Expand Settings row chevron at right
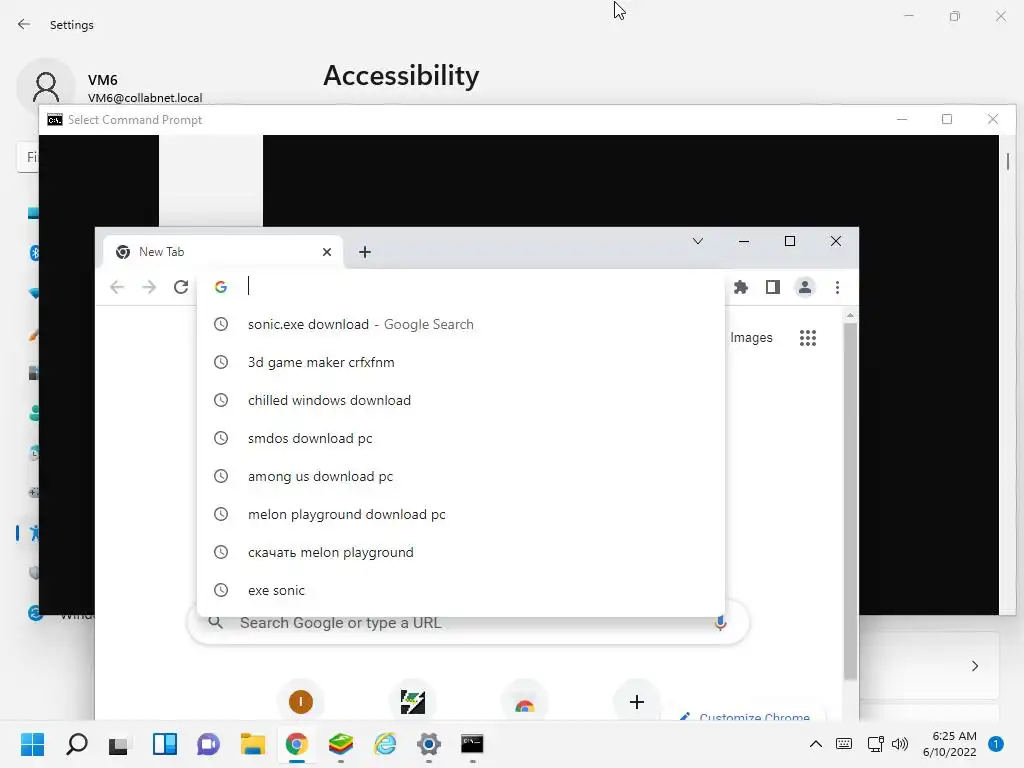Viewport: 1024px width, 768px height. click(974, 666)
